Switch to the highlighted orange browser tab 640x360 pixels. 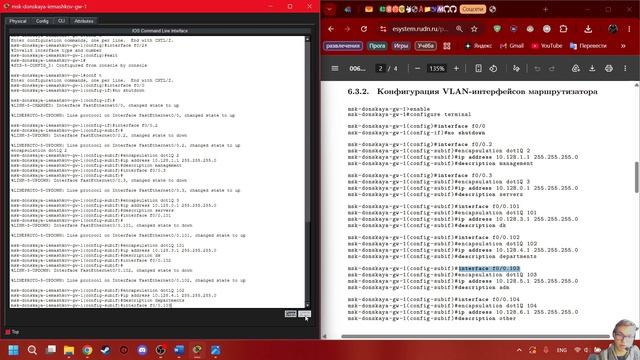pyautogui.click(x=473, y=9)
